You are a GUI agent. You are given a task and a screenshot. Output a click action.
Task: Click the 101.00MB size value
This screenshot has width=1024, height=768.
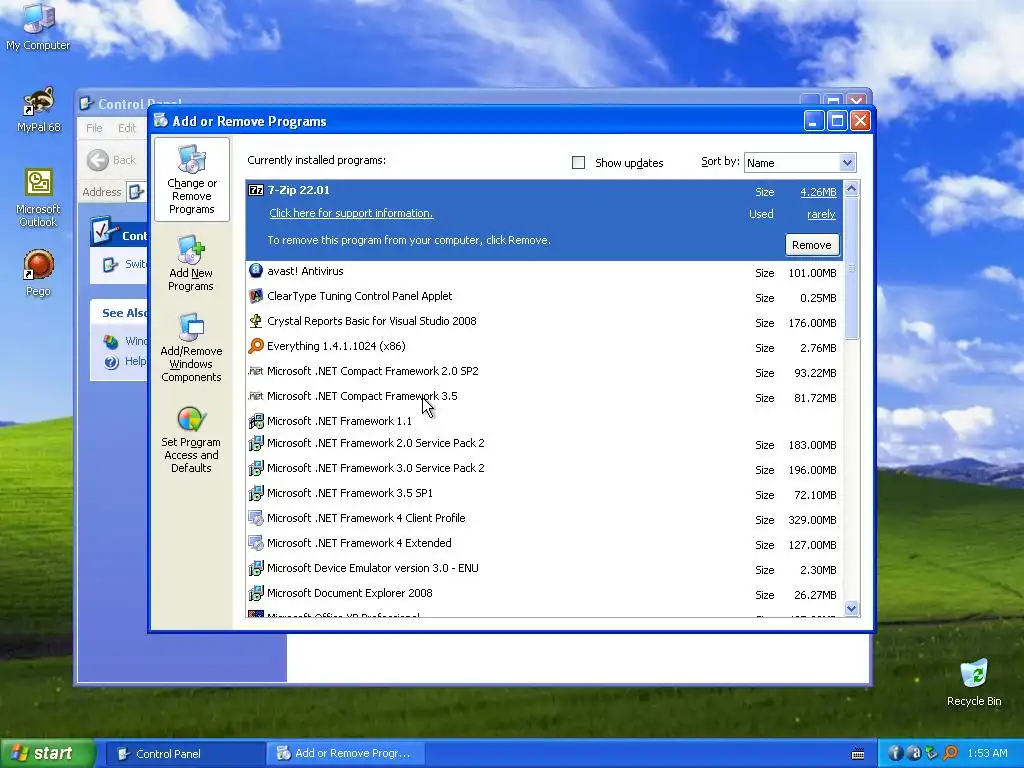click(812, 273)
